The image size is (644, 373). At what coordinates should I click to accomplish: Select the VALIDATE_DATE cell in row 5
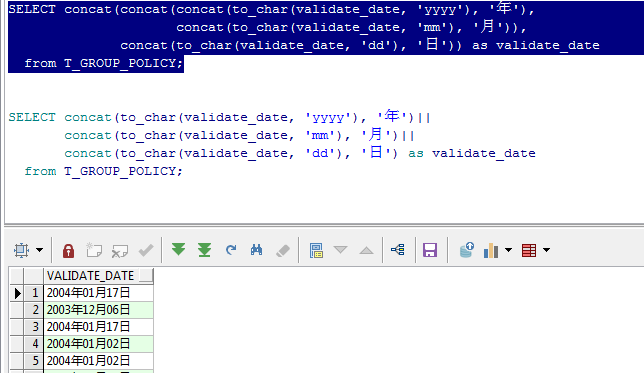[x=99, y=361]
